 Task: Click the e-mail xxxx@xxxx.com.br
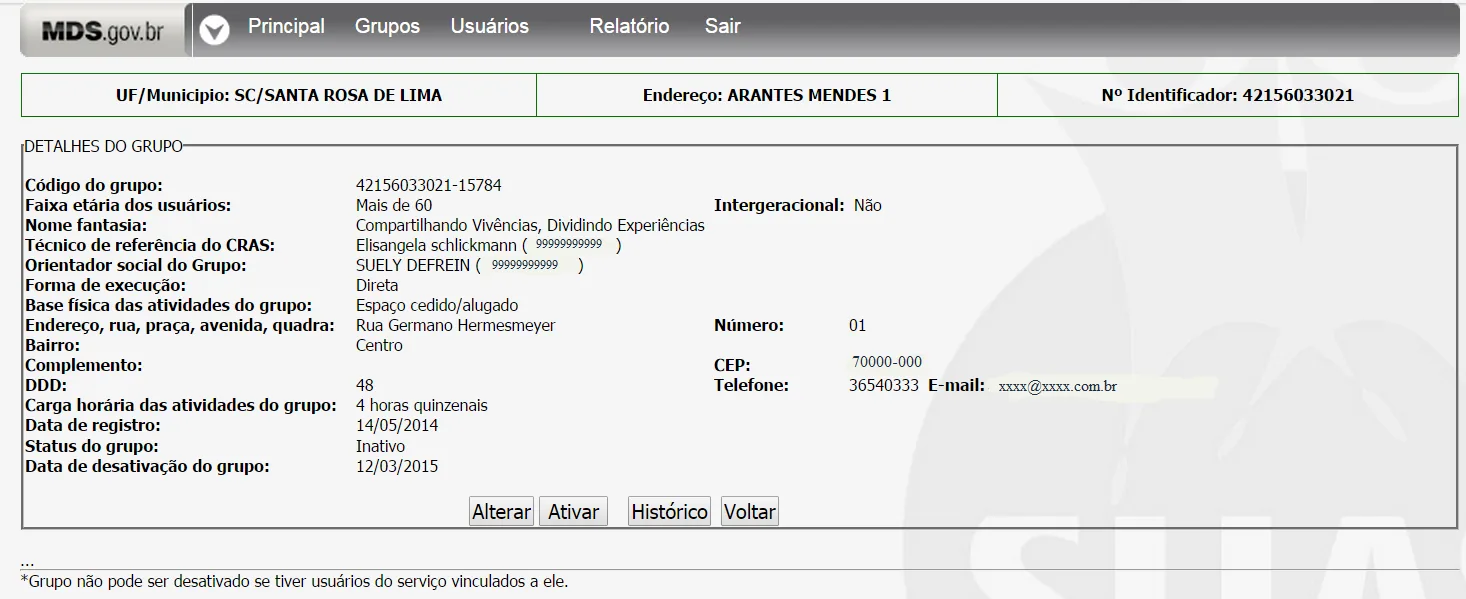tap(1058, 386)
